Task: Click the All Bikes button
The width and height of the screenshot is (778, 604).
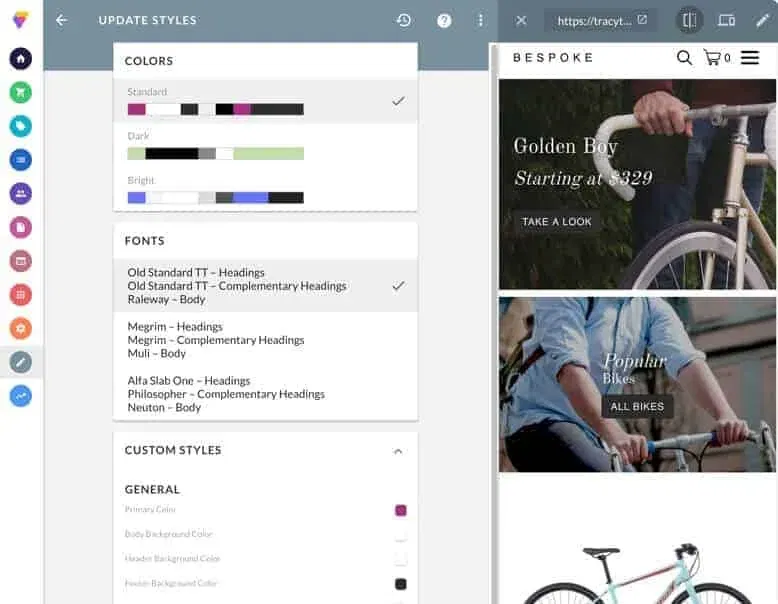Action: point(637,406)
